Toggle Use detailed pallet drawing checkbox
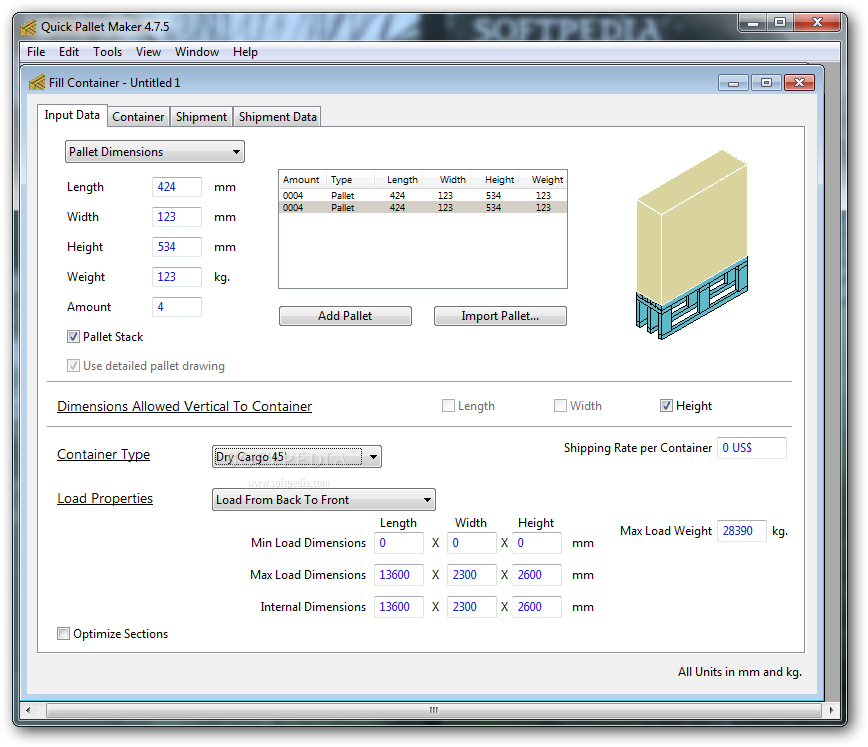The width and height of the screenshot is (868, 747). click(x=73, y=365)
